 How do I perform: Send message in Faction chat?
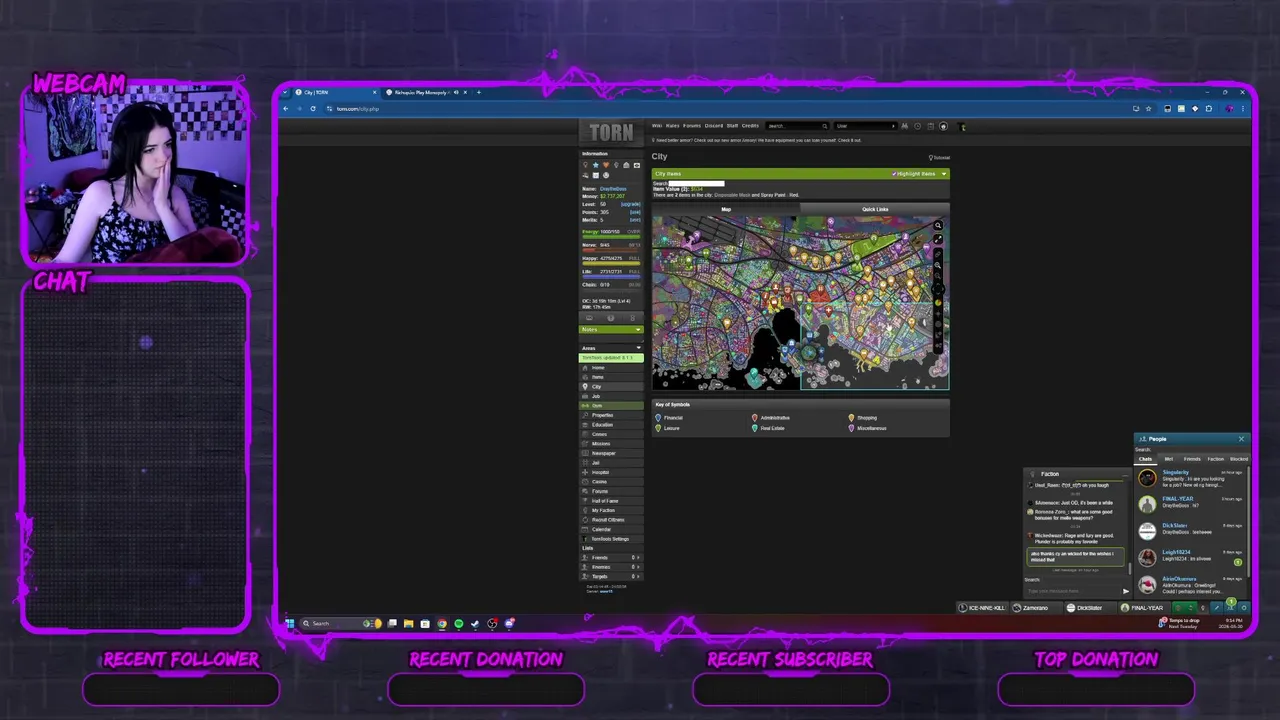pos(1125,591)
